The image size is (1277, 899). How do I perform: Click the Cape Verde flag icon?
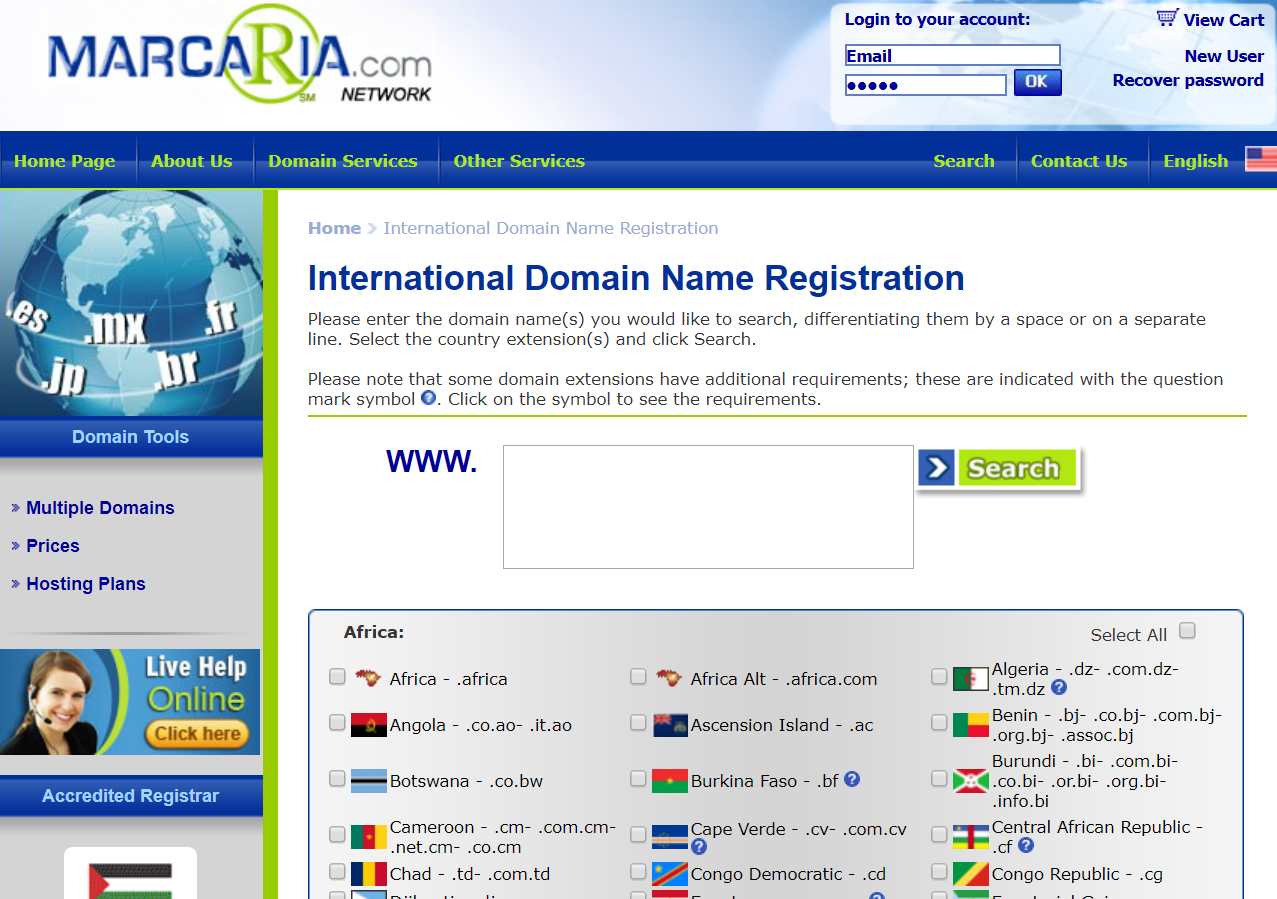[670, 836]
